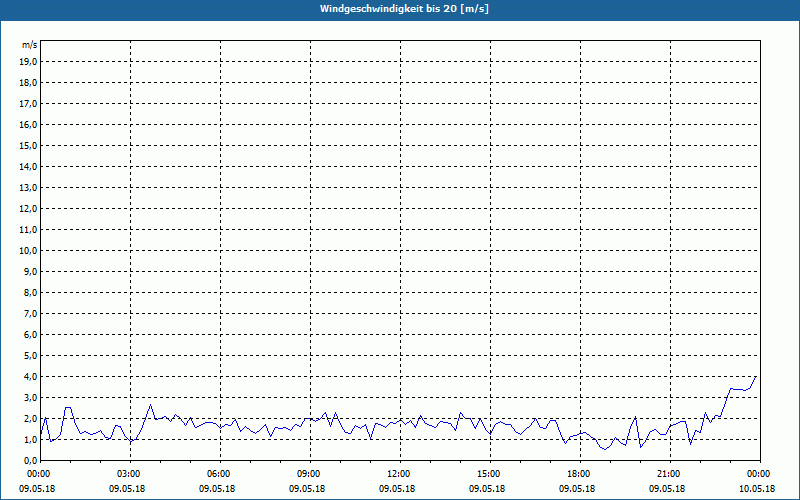The width and height of the screenshot is (800, 500).
Task: Select the 2,0 y-axis label
Action: pos(32,418)
